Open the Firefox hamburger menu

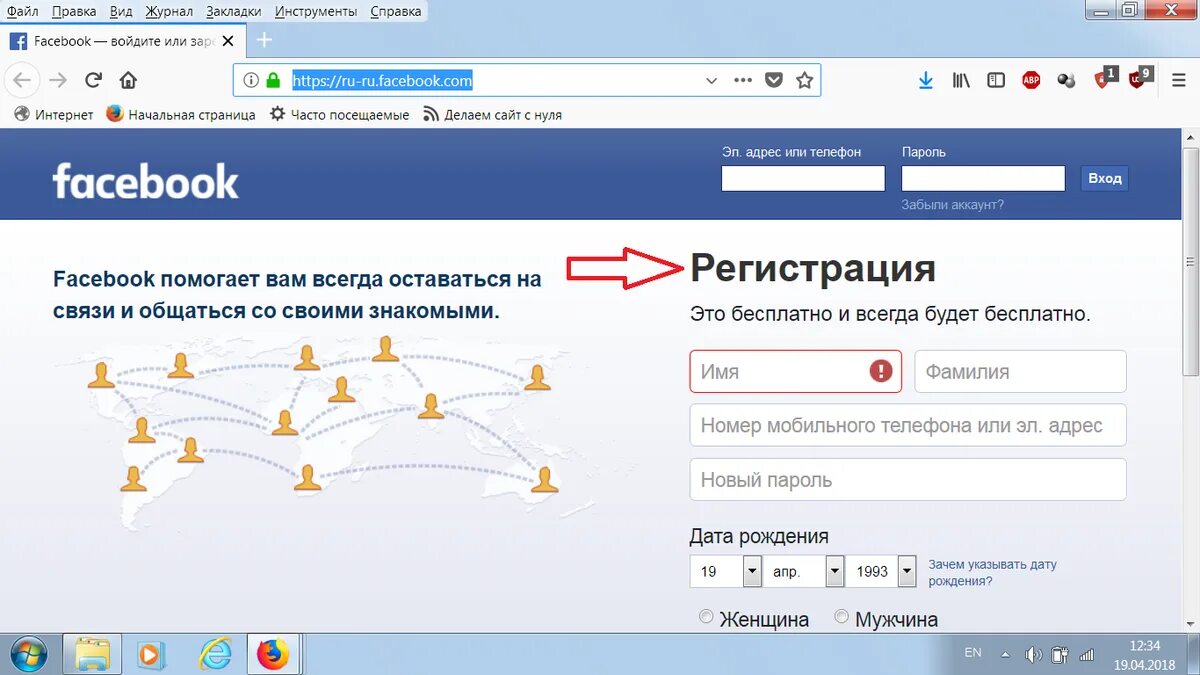tap(1179, 80)
